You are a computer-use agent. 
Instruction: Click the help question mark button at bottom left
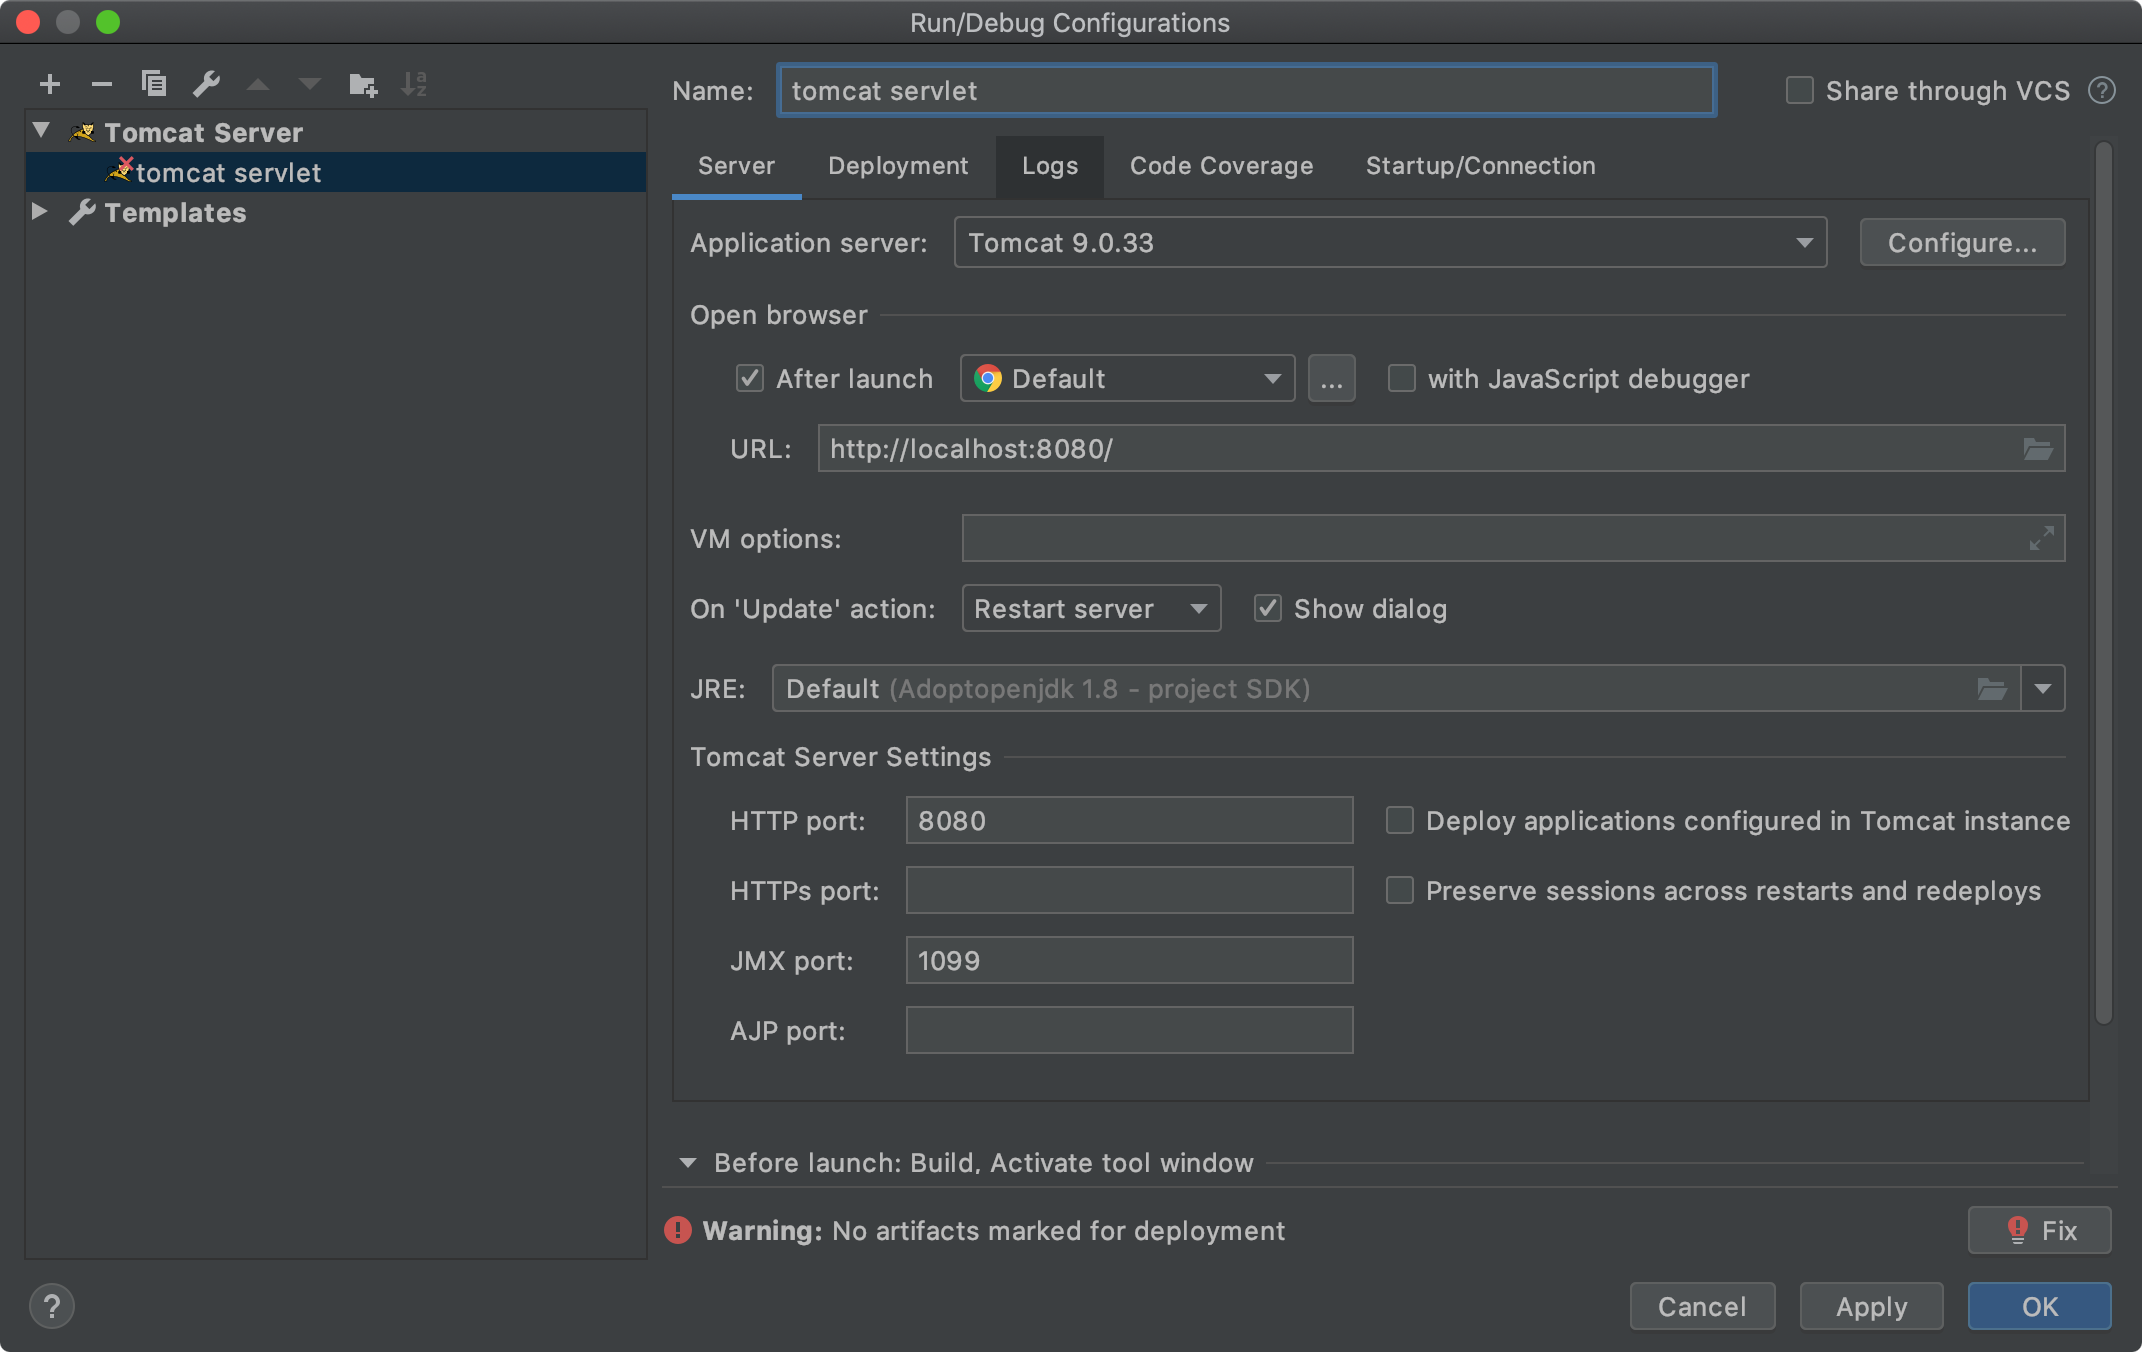[52, 1306]
